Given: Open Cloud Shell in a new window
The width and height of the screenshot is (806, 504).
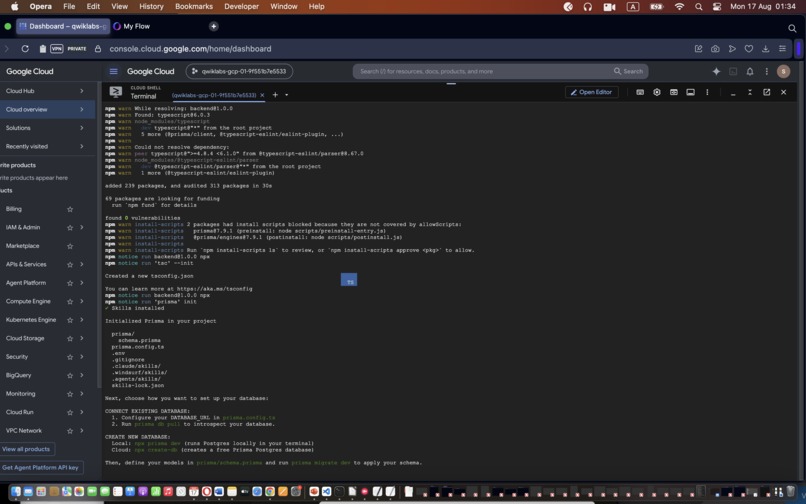Looking at the screenshot, I should [x=766, y=92].
